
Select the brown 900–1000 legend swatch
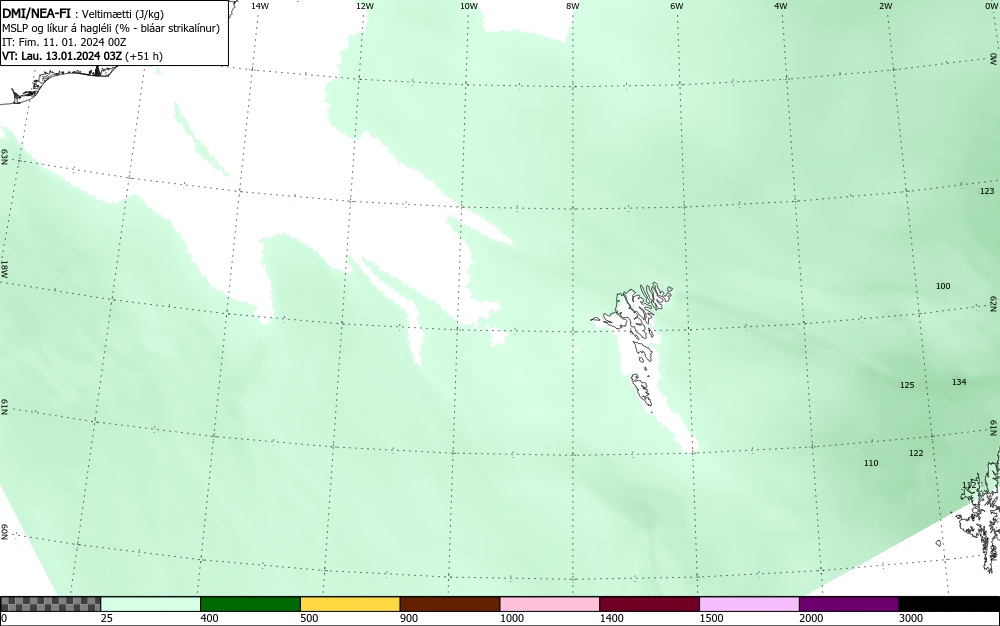point(450,604)
